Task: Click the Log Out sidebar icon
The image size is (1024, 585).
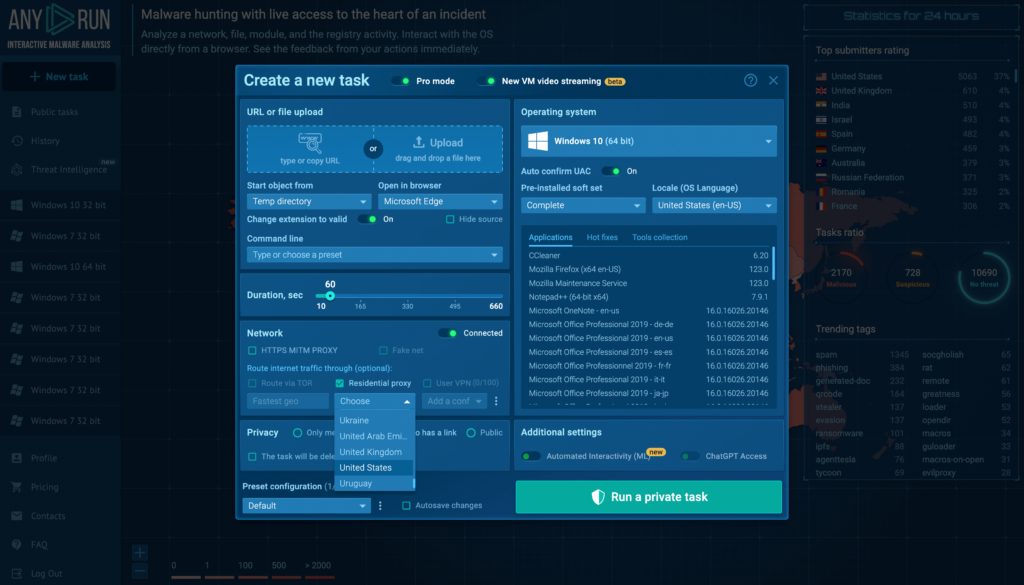Action: point(16,574)
